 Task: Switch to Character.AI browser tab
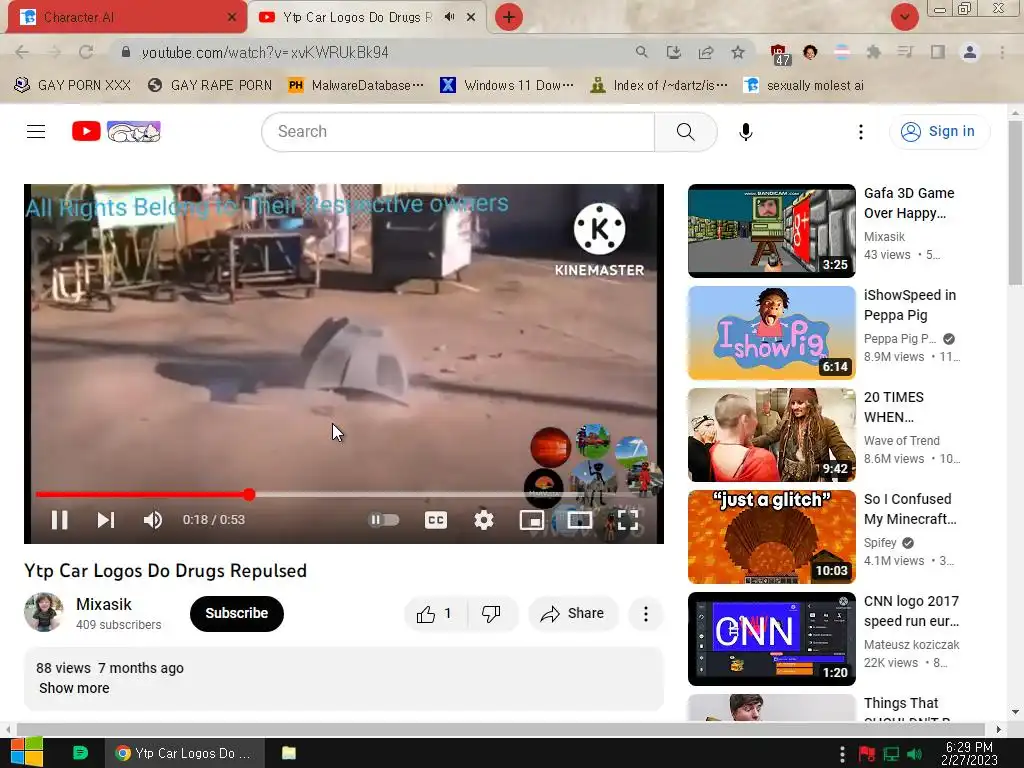(x=127, y=17)
